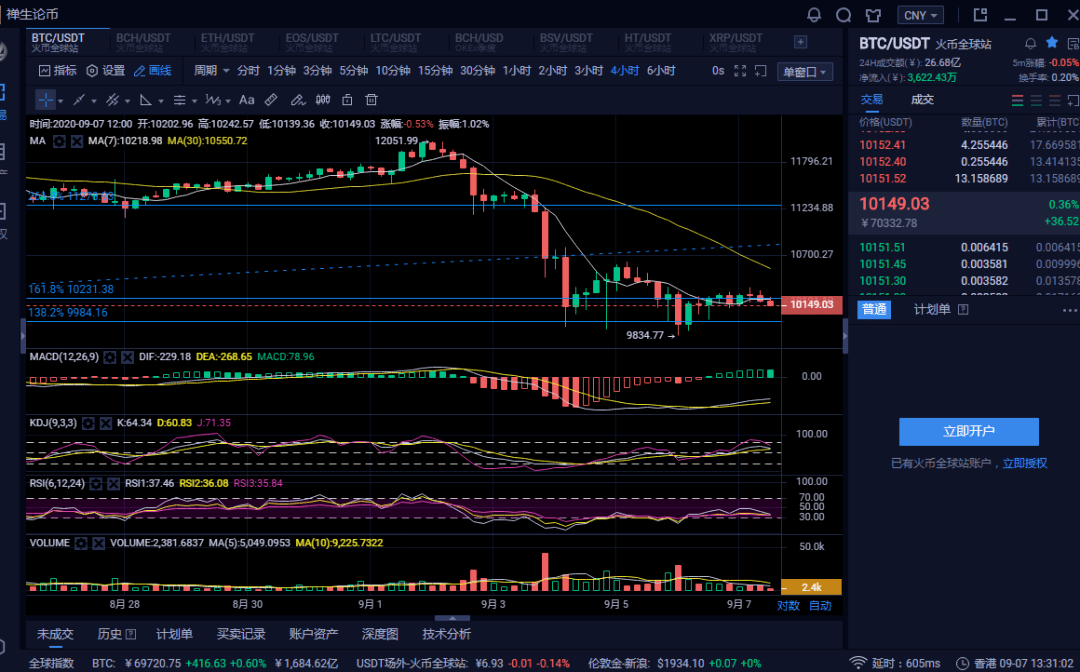Click the fullscreen chart icon
Image resolution: width=1080 pixels, height=672 pixels.
click(740, 71)
